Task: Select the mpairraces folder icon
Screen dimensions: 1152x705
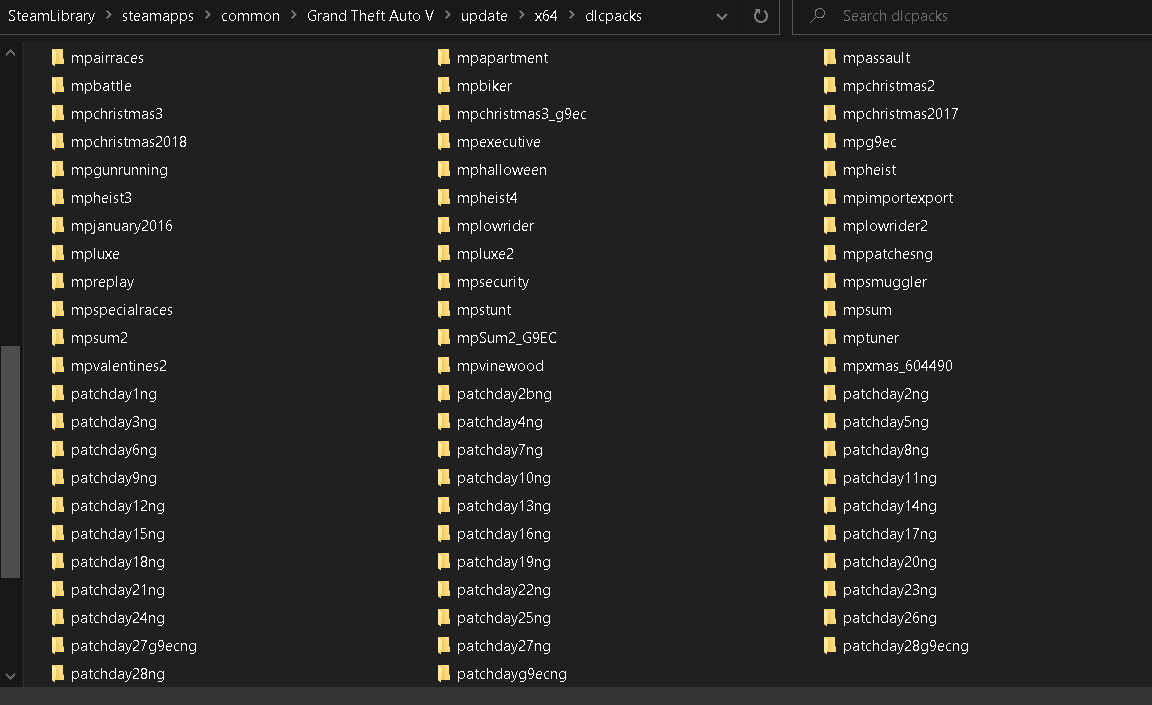Action: pos(58,57)
